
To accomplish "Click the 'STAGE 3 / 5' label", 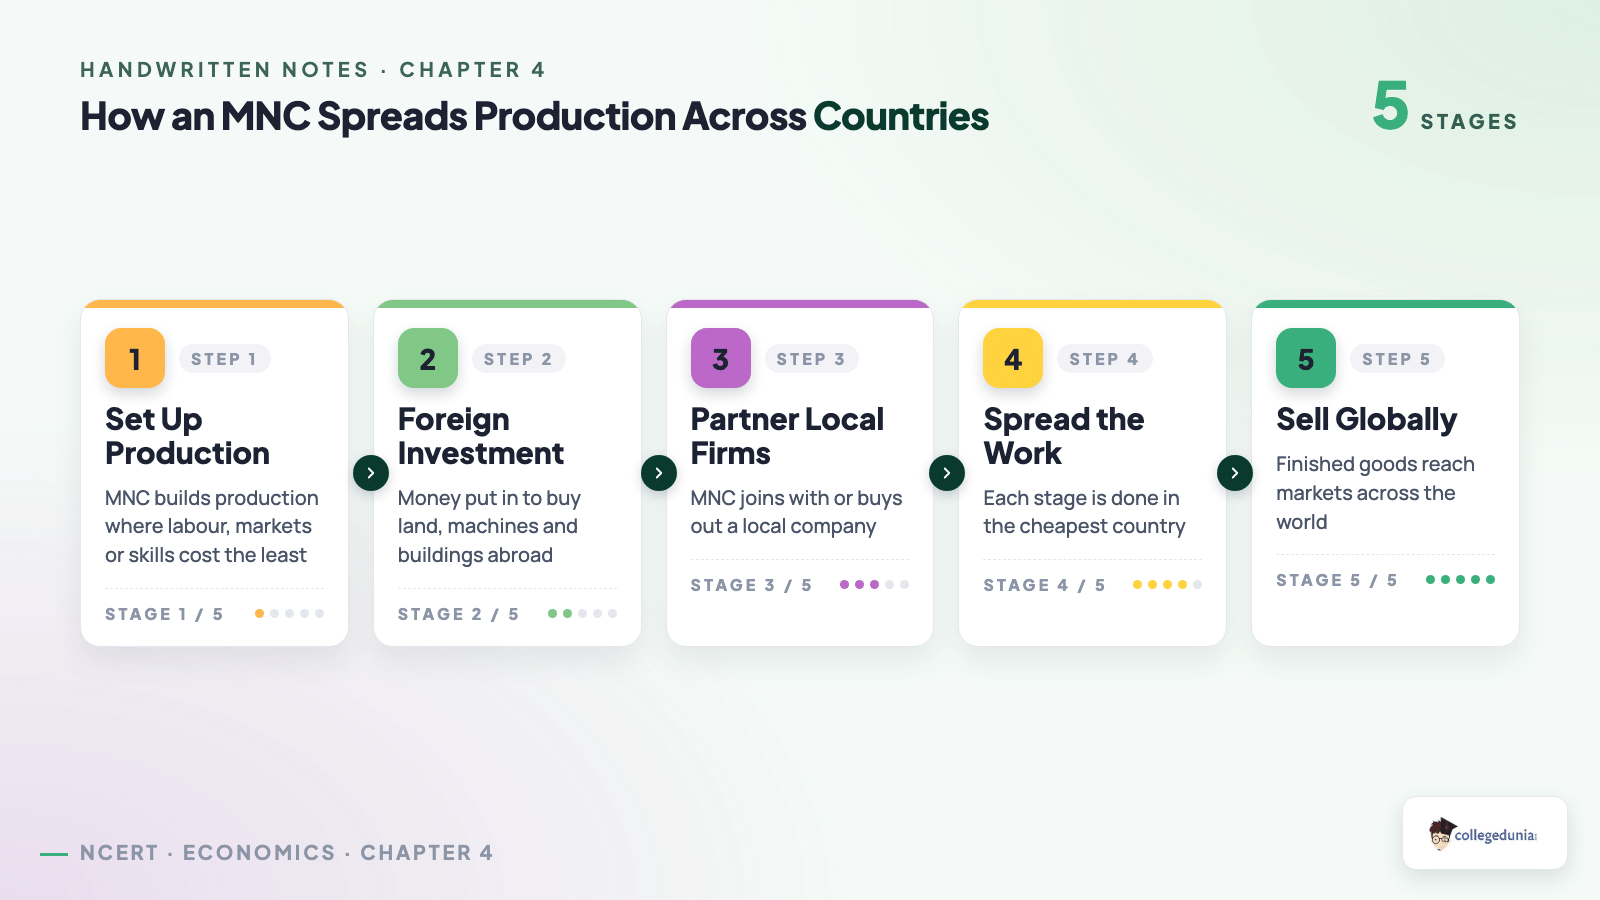I will point(751,585).
